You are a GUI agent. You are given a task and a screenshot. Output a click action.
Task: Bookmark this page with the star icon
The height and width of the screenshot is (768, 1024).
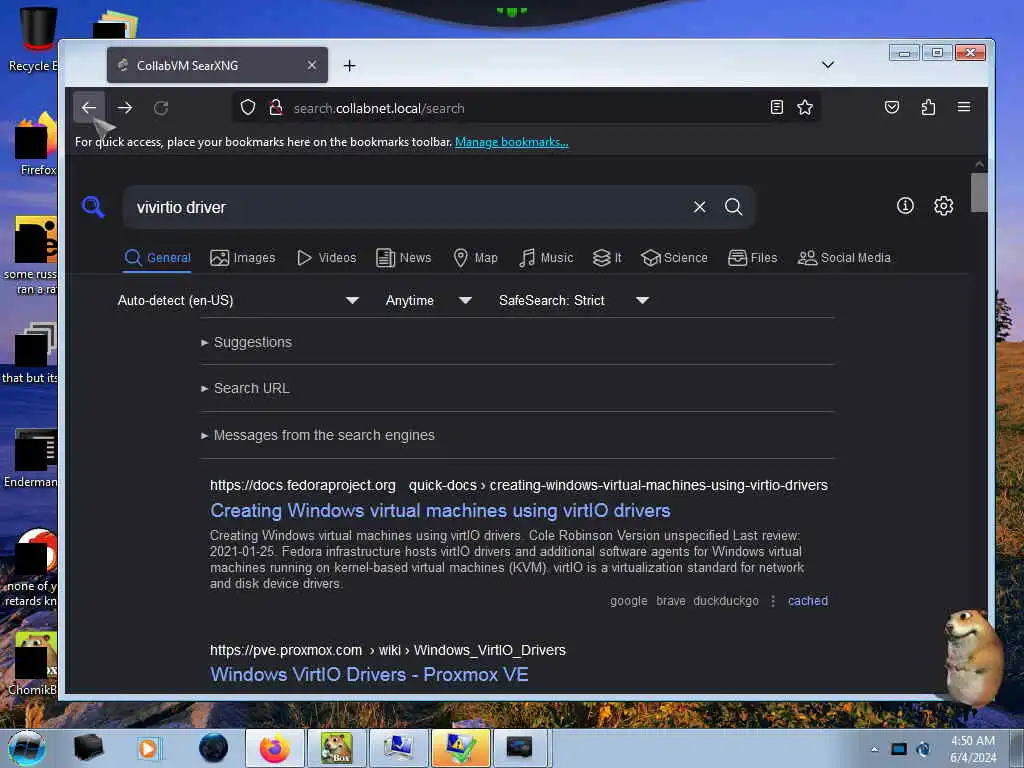(x=805, y=108)
